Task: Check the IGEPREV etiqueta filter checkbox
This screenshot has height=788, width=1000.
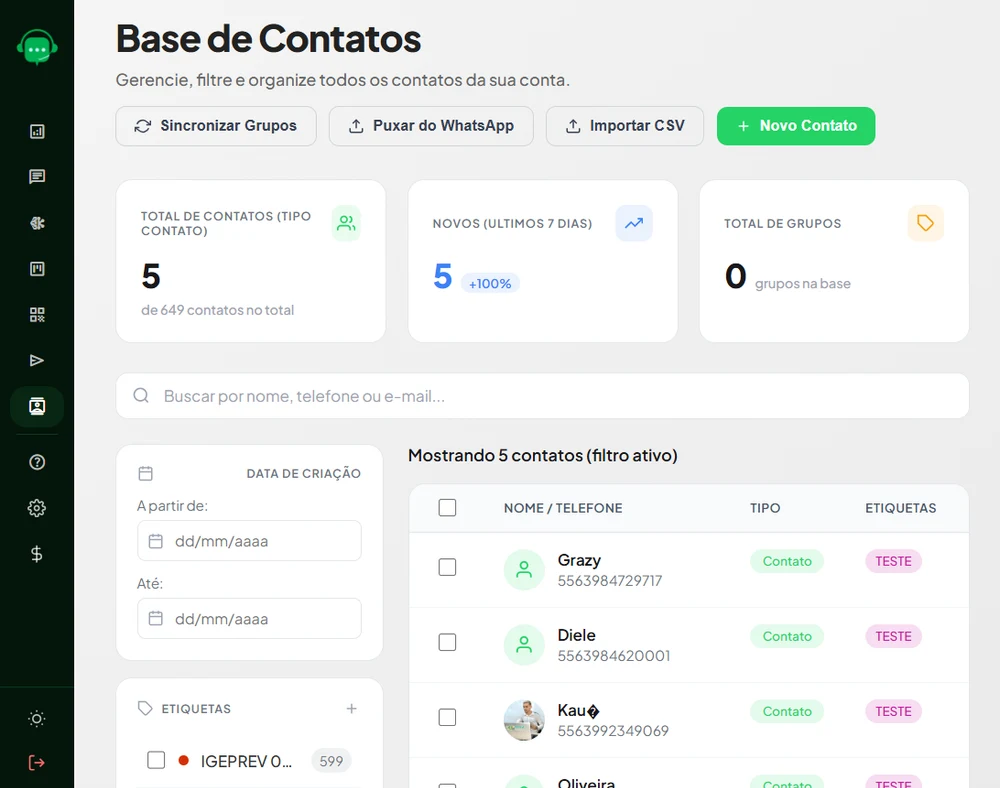Action: pyautogui.click(x=156, y=760)
